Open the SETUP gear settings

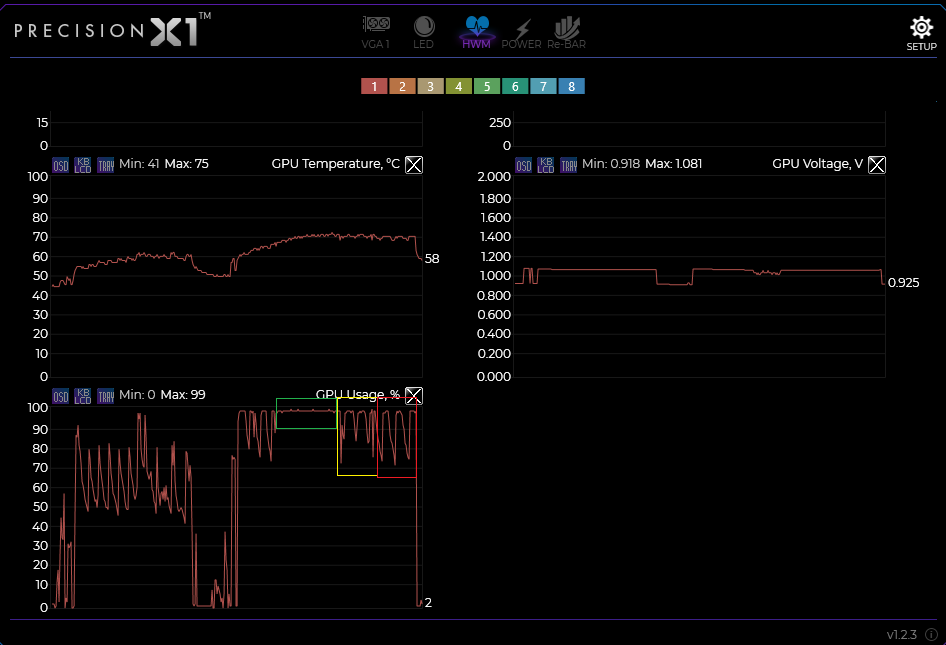(921, 34)
